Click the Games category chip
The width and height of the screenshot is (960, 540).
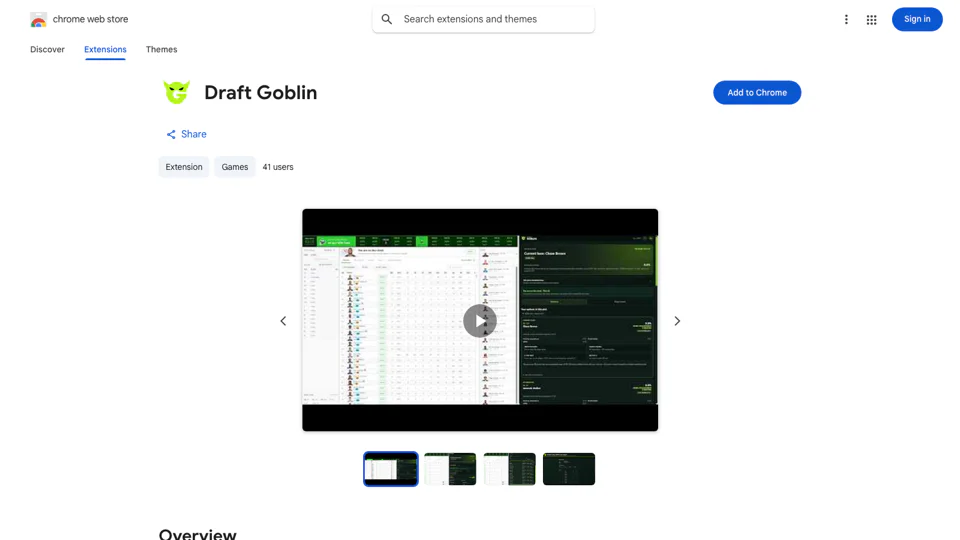click(234, 167)
